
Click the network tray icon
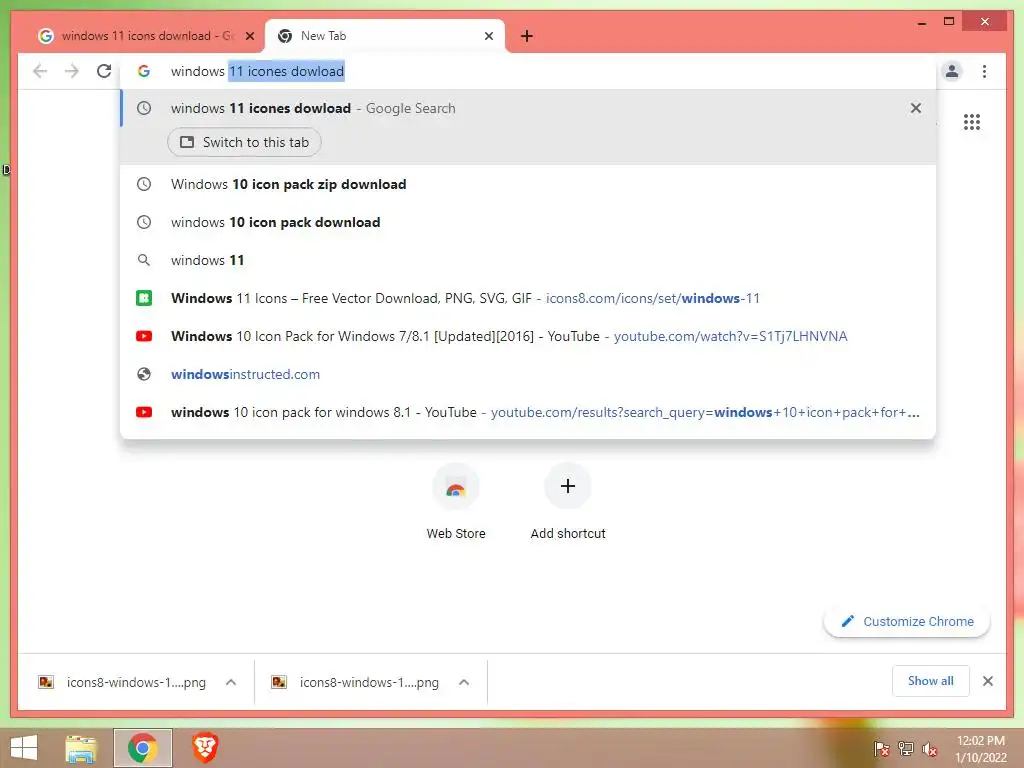[905, 749]
